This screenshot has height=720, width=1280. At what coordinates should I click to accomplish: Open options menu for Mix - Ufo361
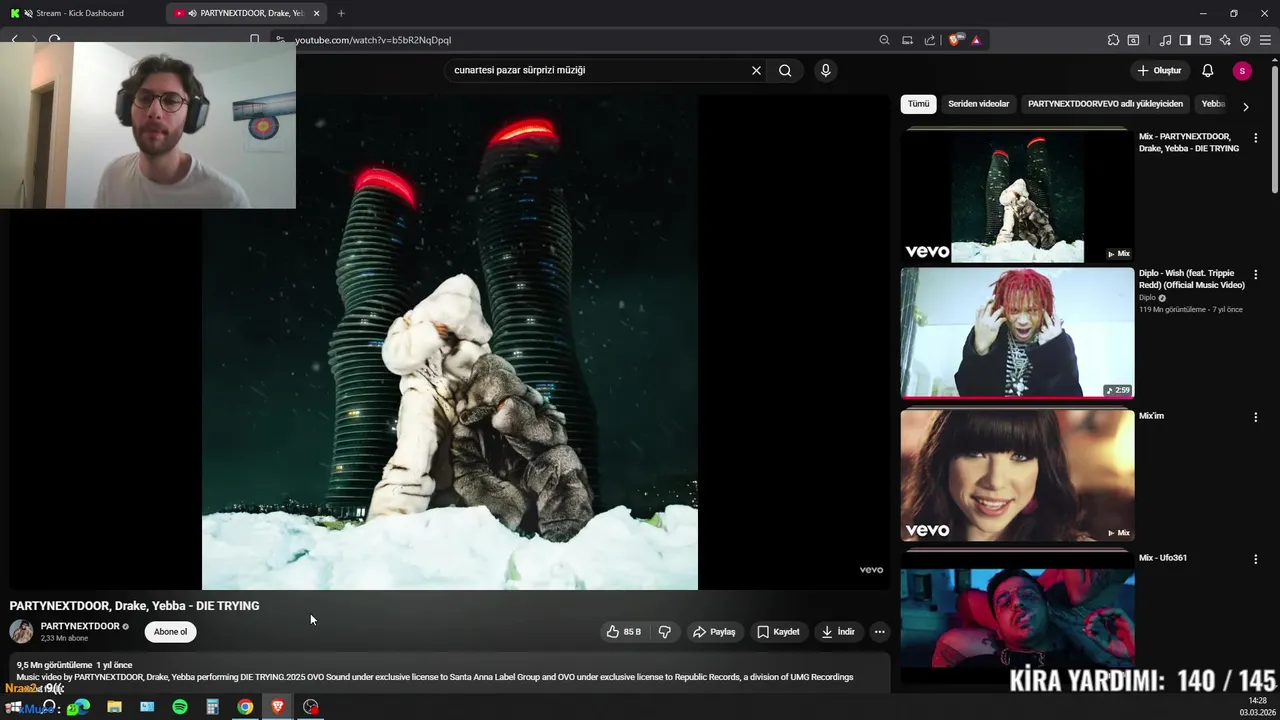(1256, 559)
